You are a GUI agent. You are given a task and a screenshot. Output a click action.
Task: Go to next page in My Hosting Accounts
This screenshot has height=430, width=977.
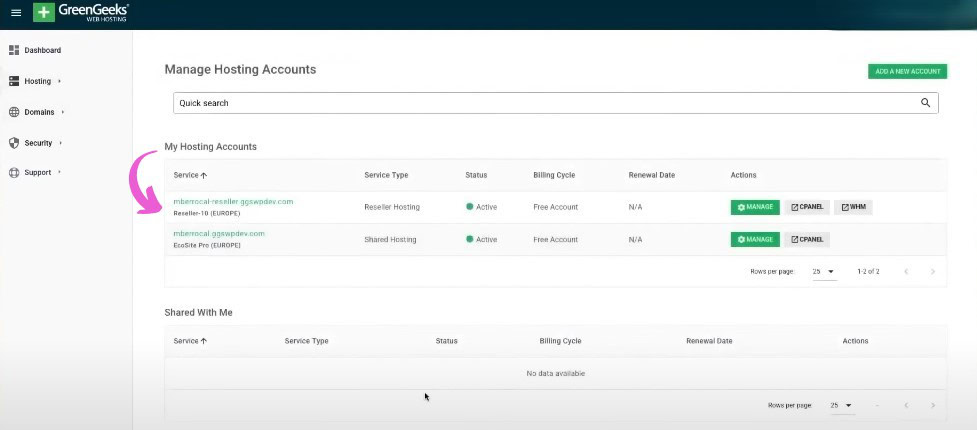click(933, 272)
